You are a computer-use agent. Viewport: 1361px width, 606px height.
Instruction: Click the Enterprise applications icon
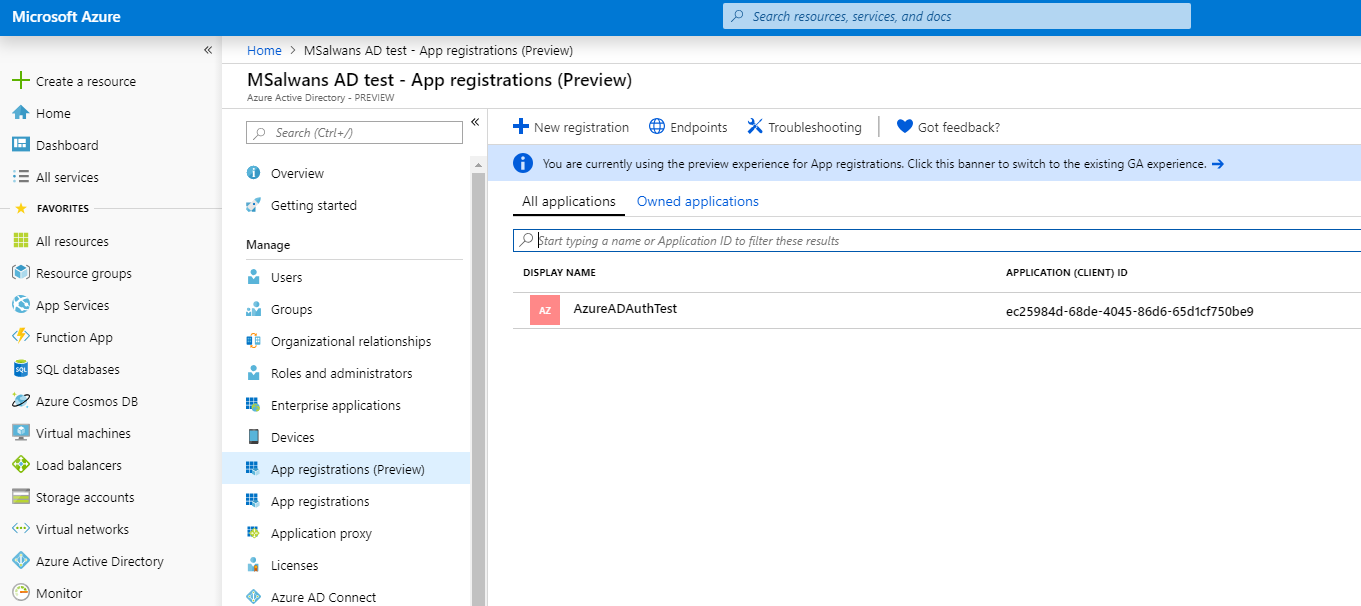tap(253, 405)
